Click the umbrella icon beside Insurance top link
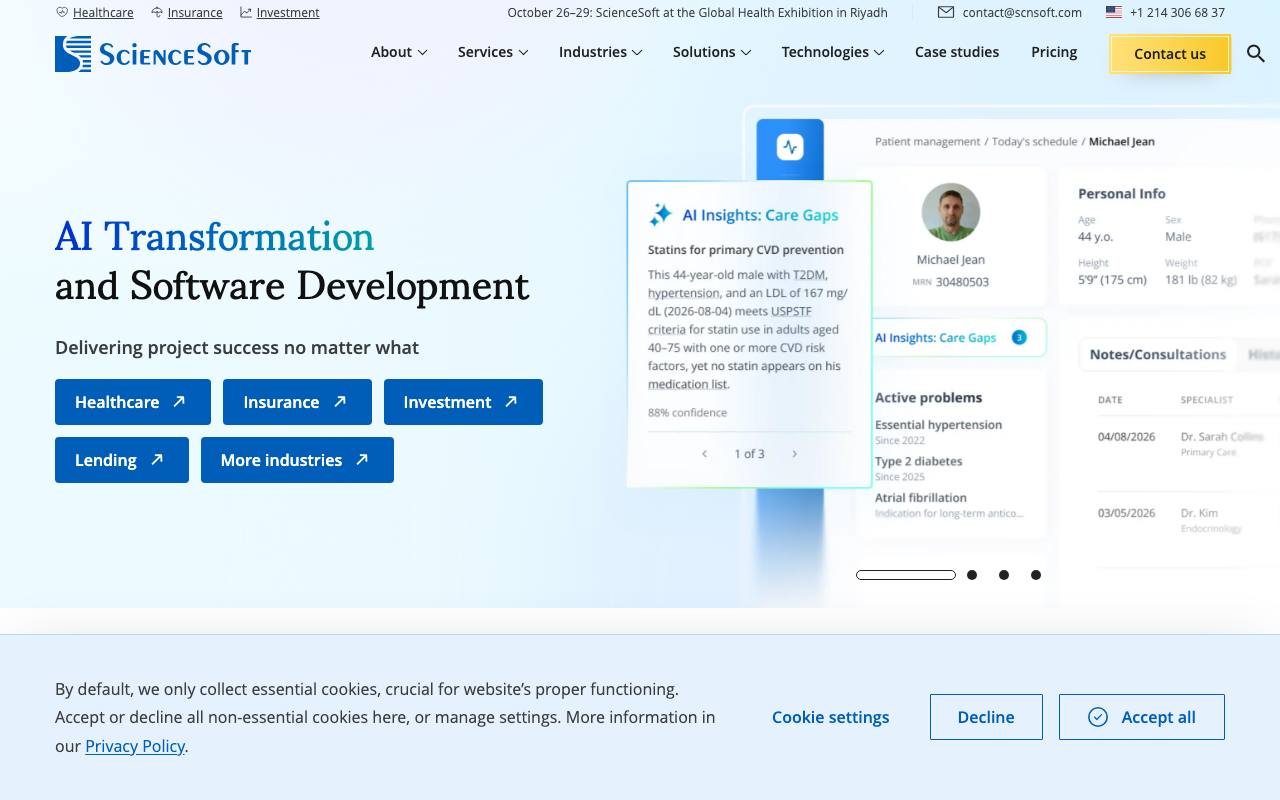This screenshot has width=1280, height=800. [157, 12]
